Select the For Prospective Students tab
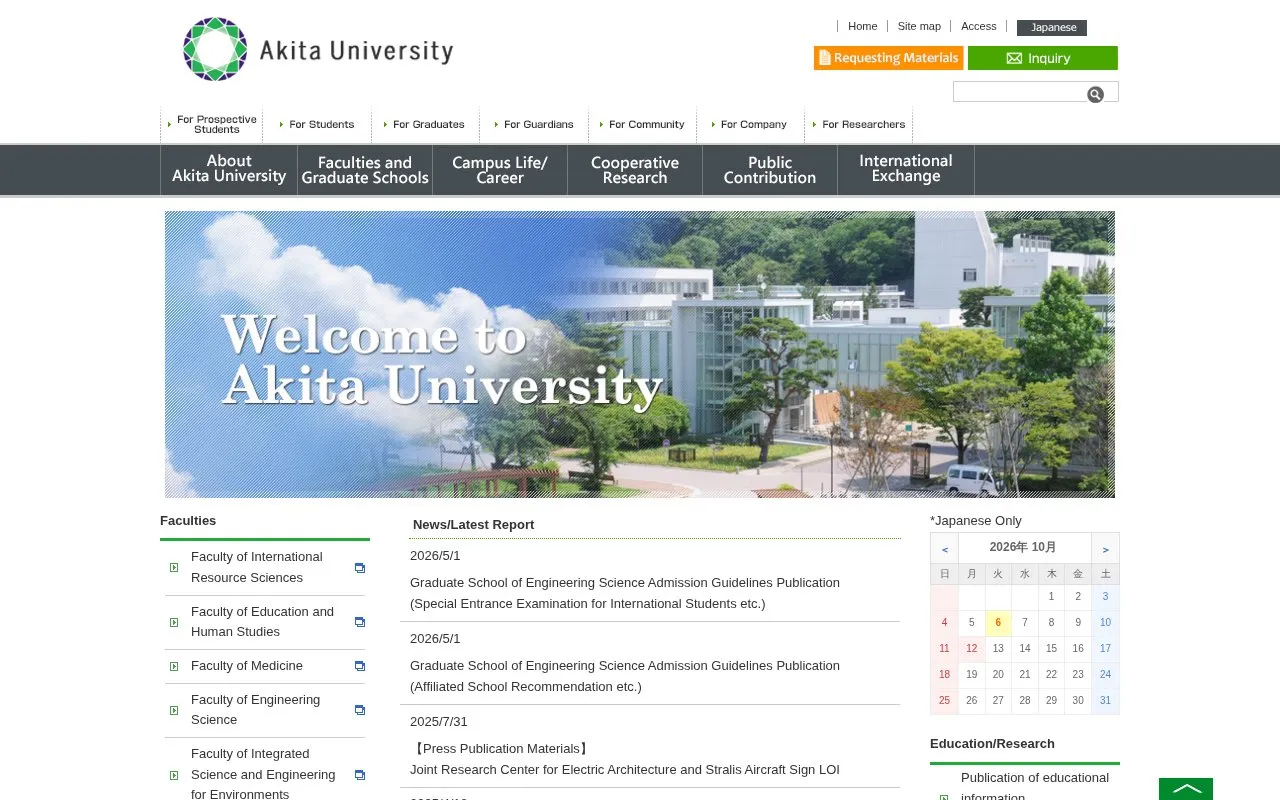Image resolution: width=1280 pixels, height=800 pixels. pyautogui.click(x=212, y=125)
